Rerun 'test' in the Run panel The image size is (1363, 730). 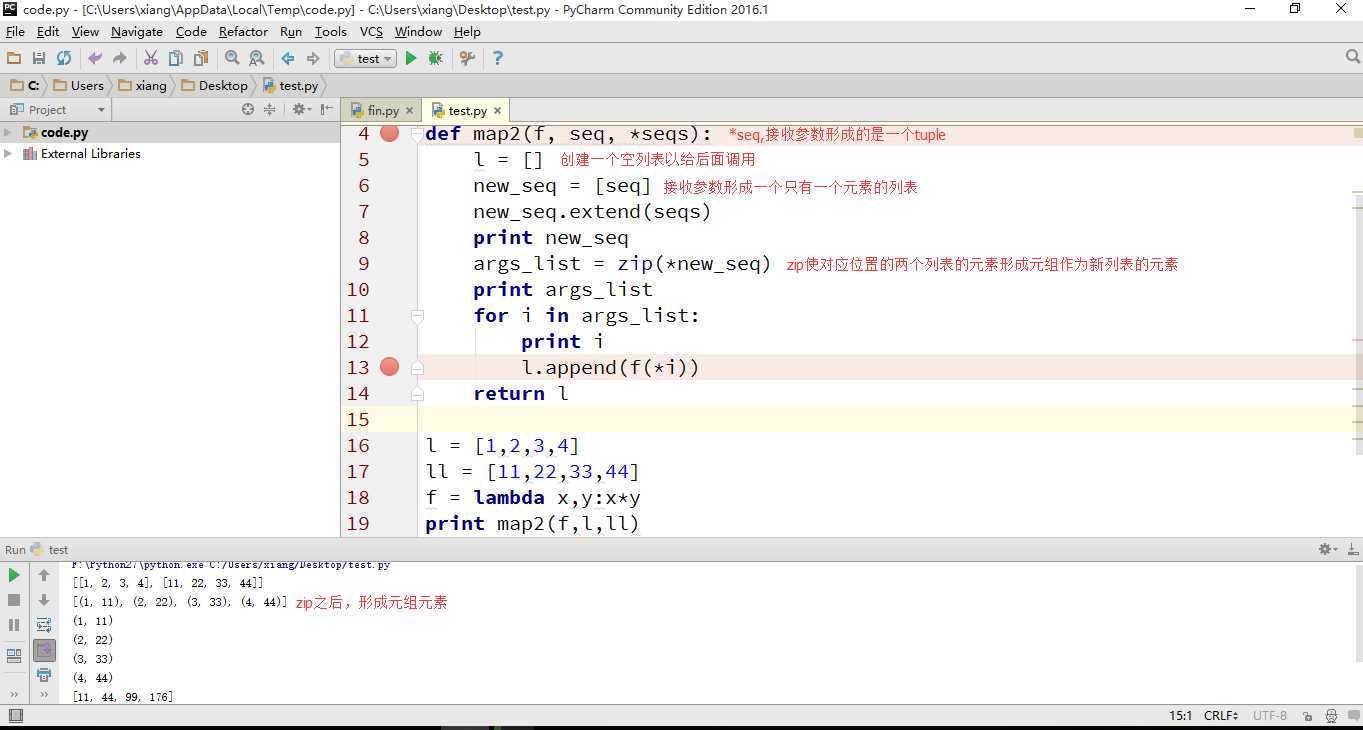[x=14, y=575]
